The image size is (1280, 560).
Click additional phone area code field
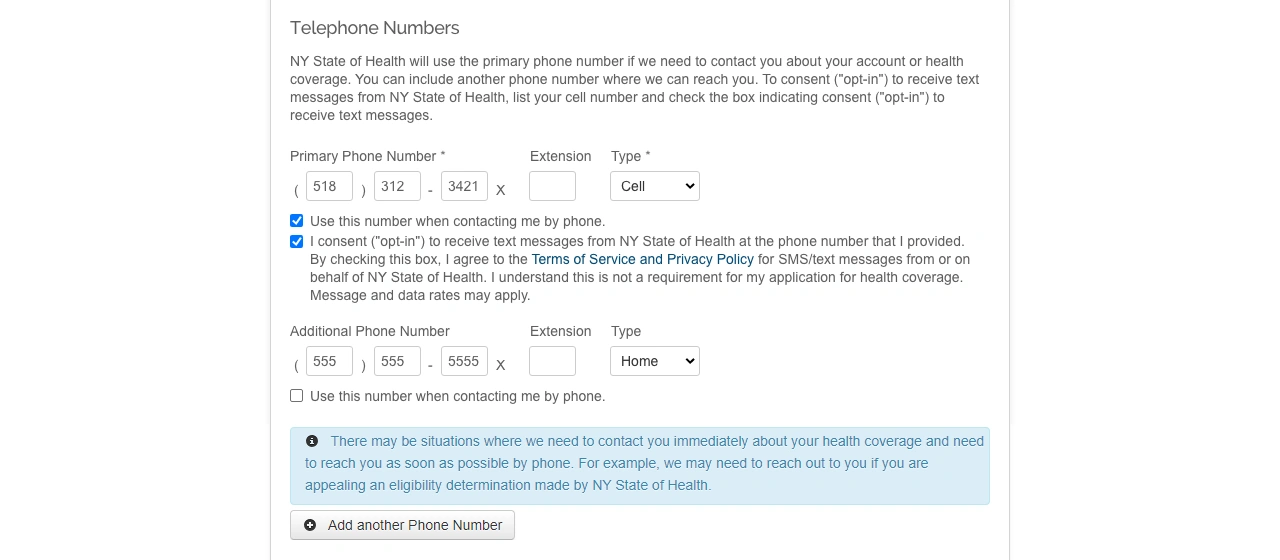click(329, 361)
